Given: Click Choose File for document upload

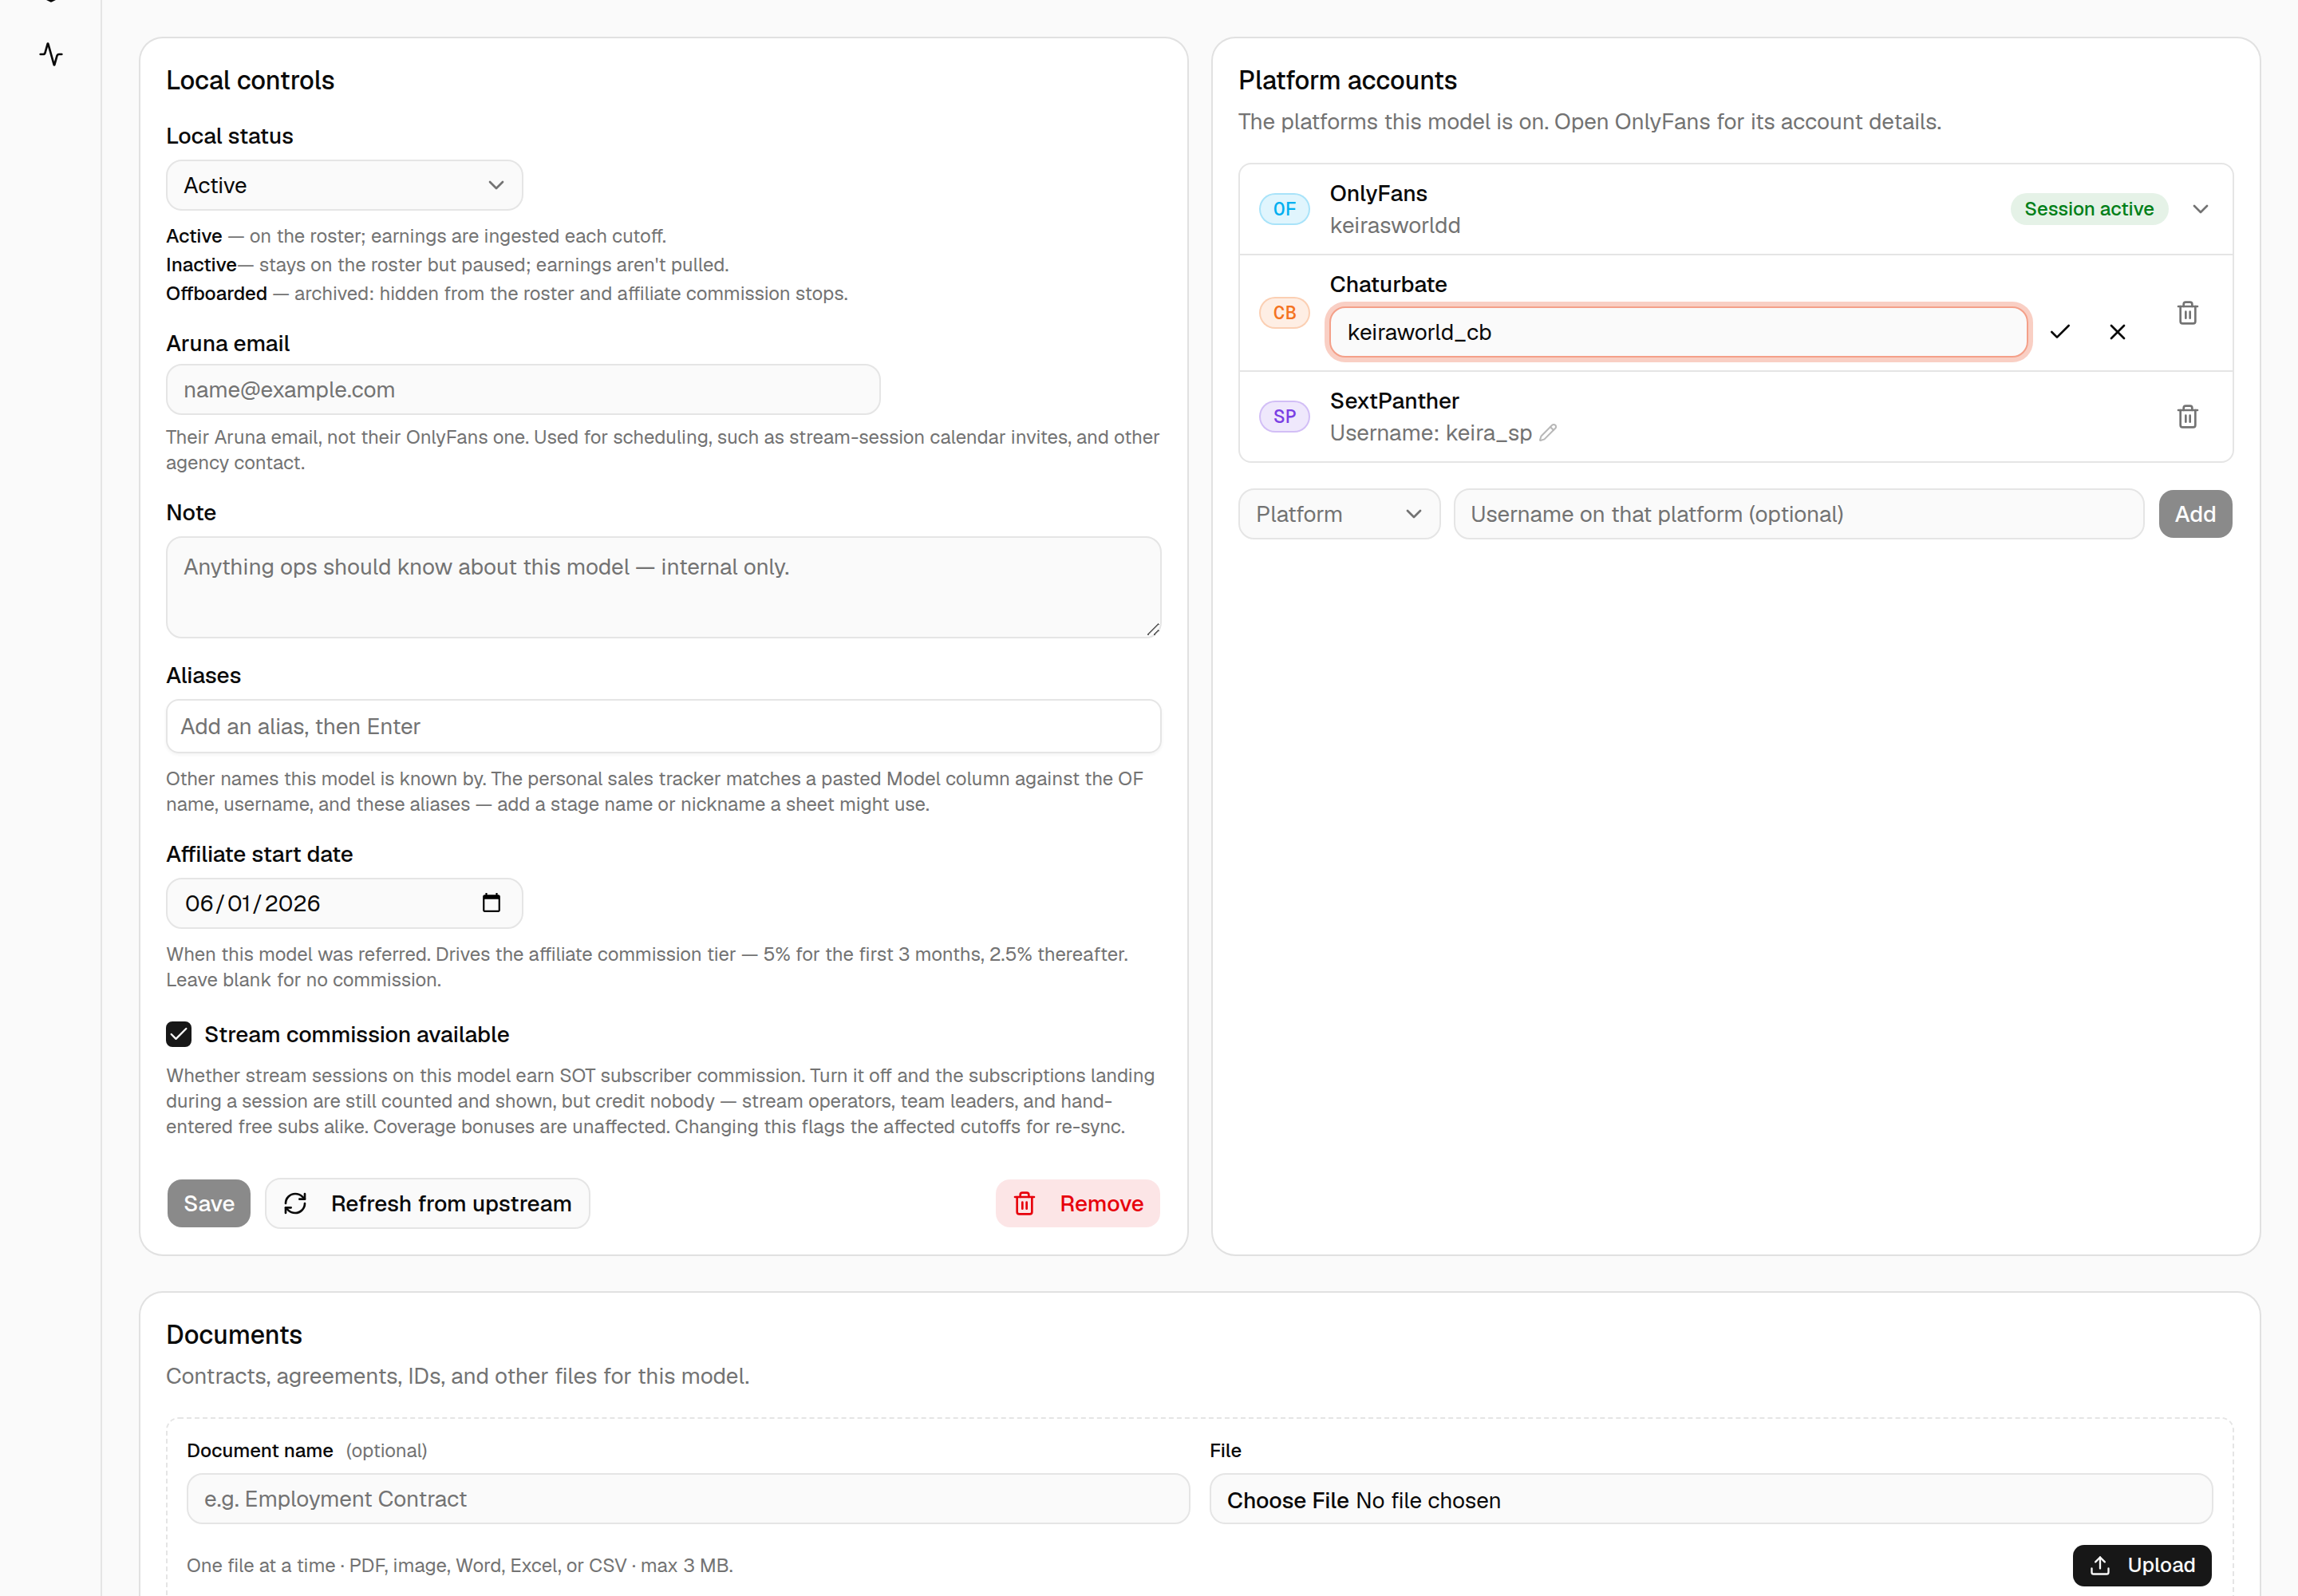Looking at the screenshot, I should (x=1288, y=1500).
